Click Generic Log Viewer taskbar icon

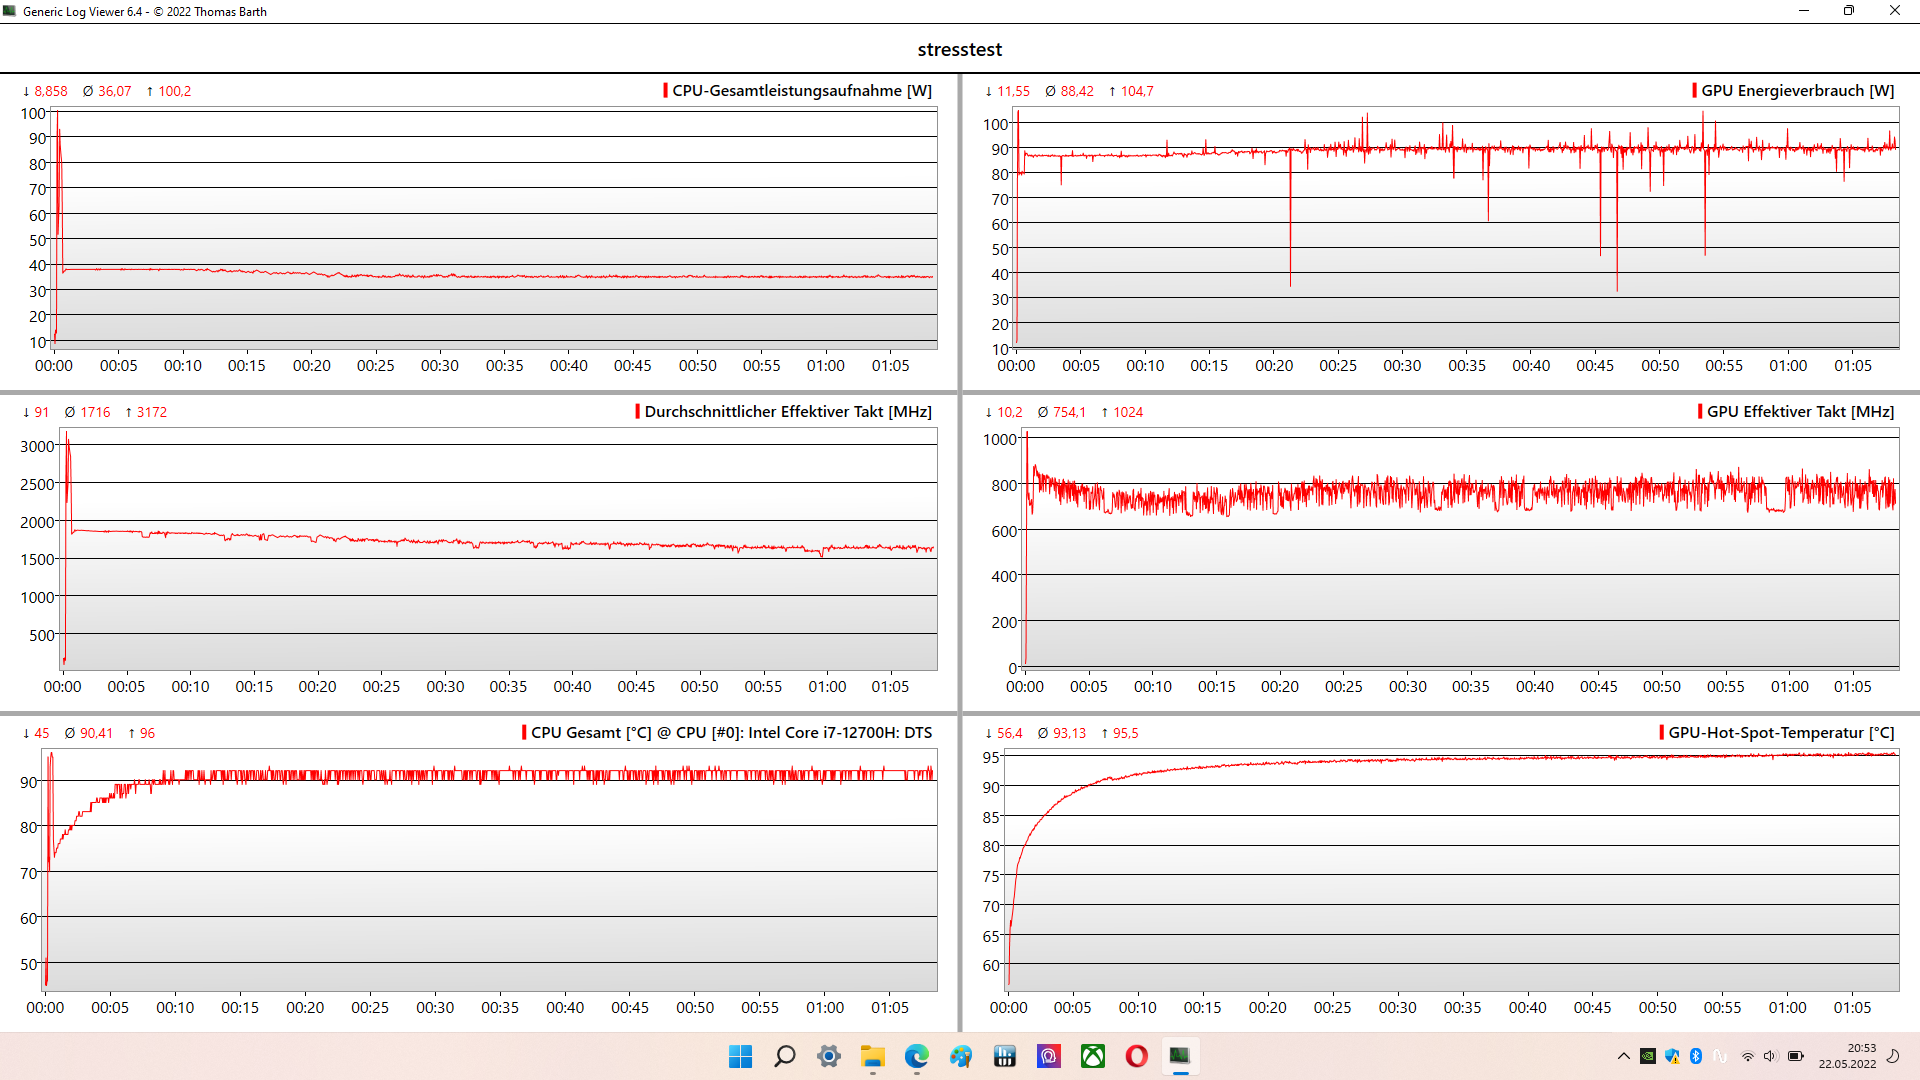[x=1180, y=1056]
